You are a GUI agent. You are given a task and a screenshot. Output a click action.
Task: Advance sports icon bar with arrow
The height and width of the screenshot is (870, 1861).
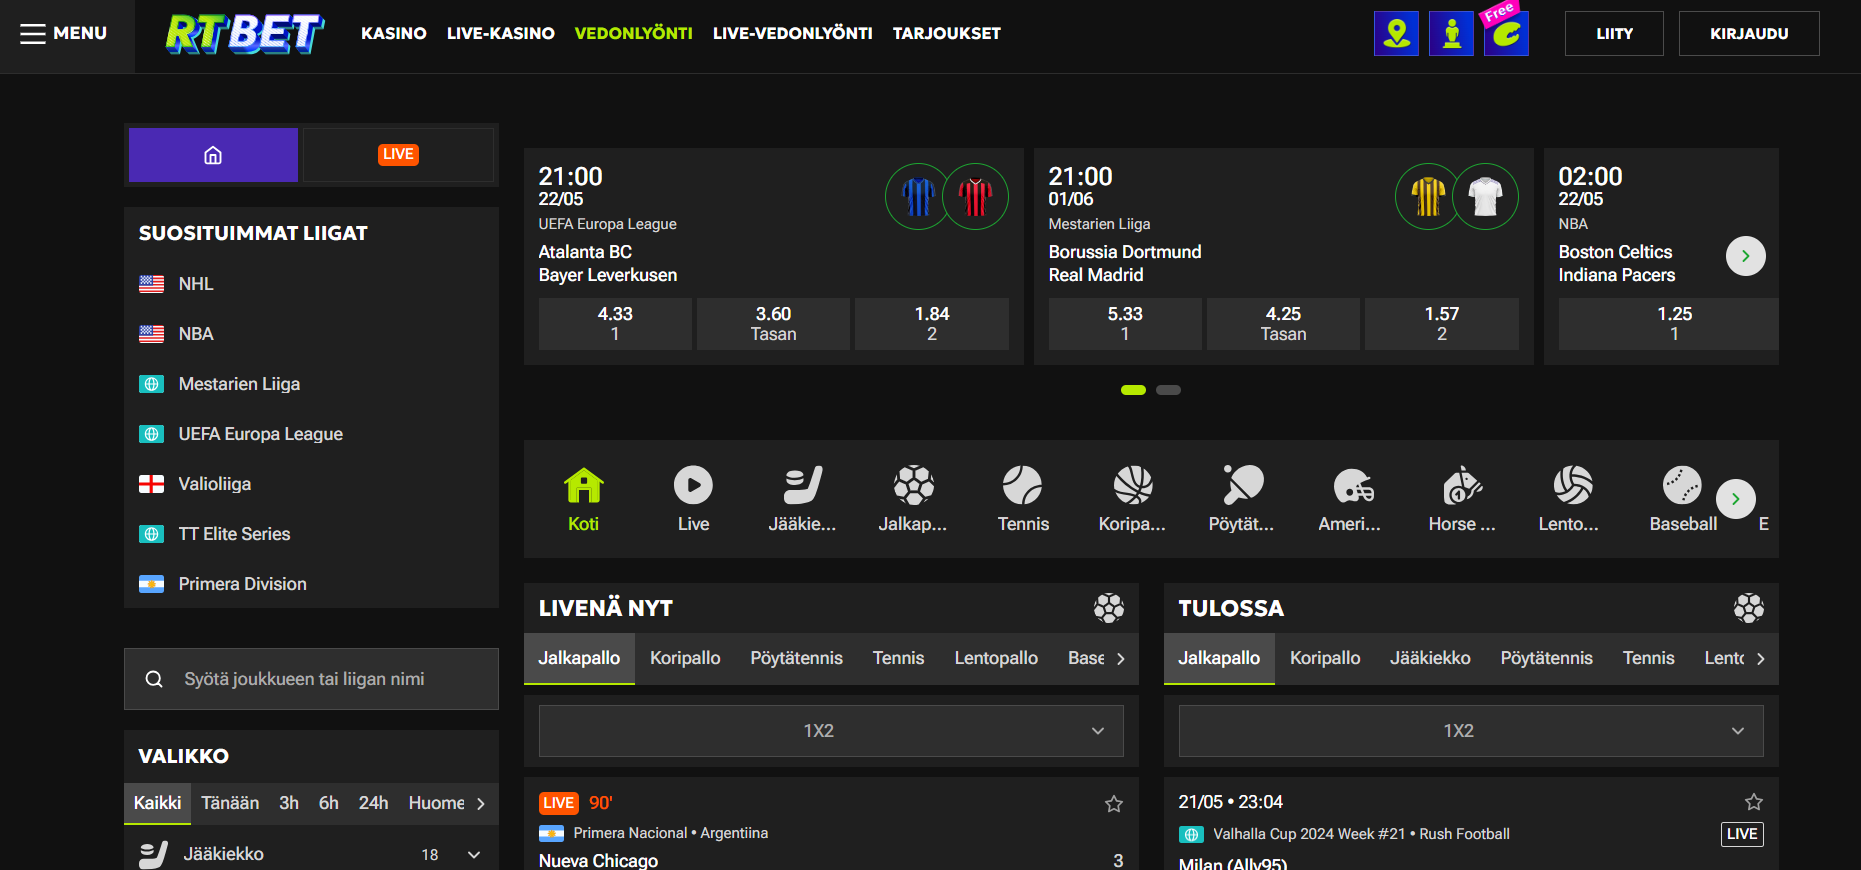pyautogui.click(x=1736, y=499)
